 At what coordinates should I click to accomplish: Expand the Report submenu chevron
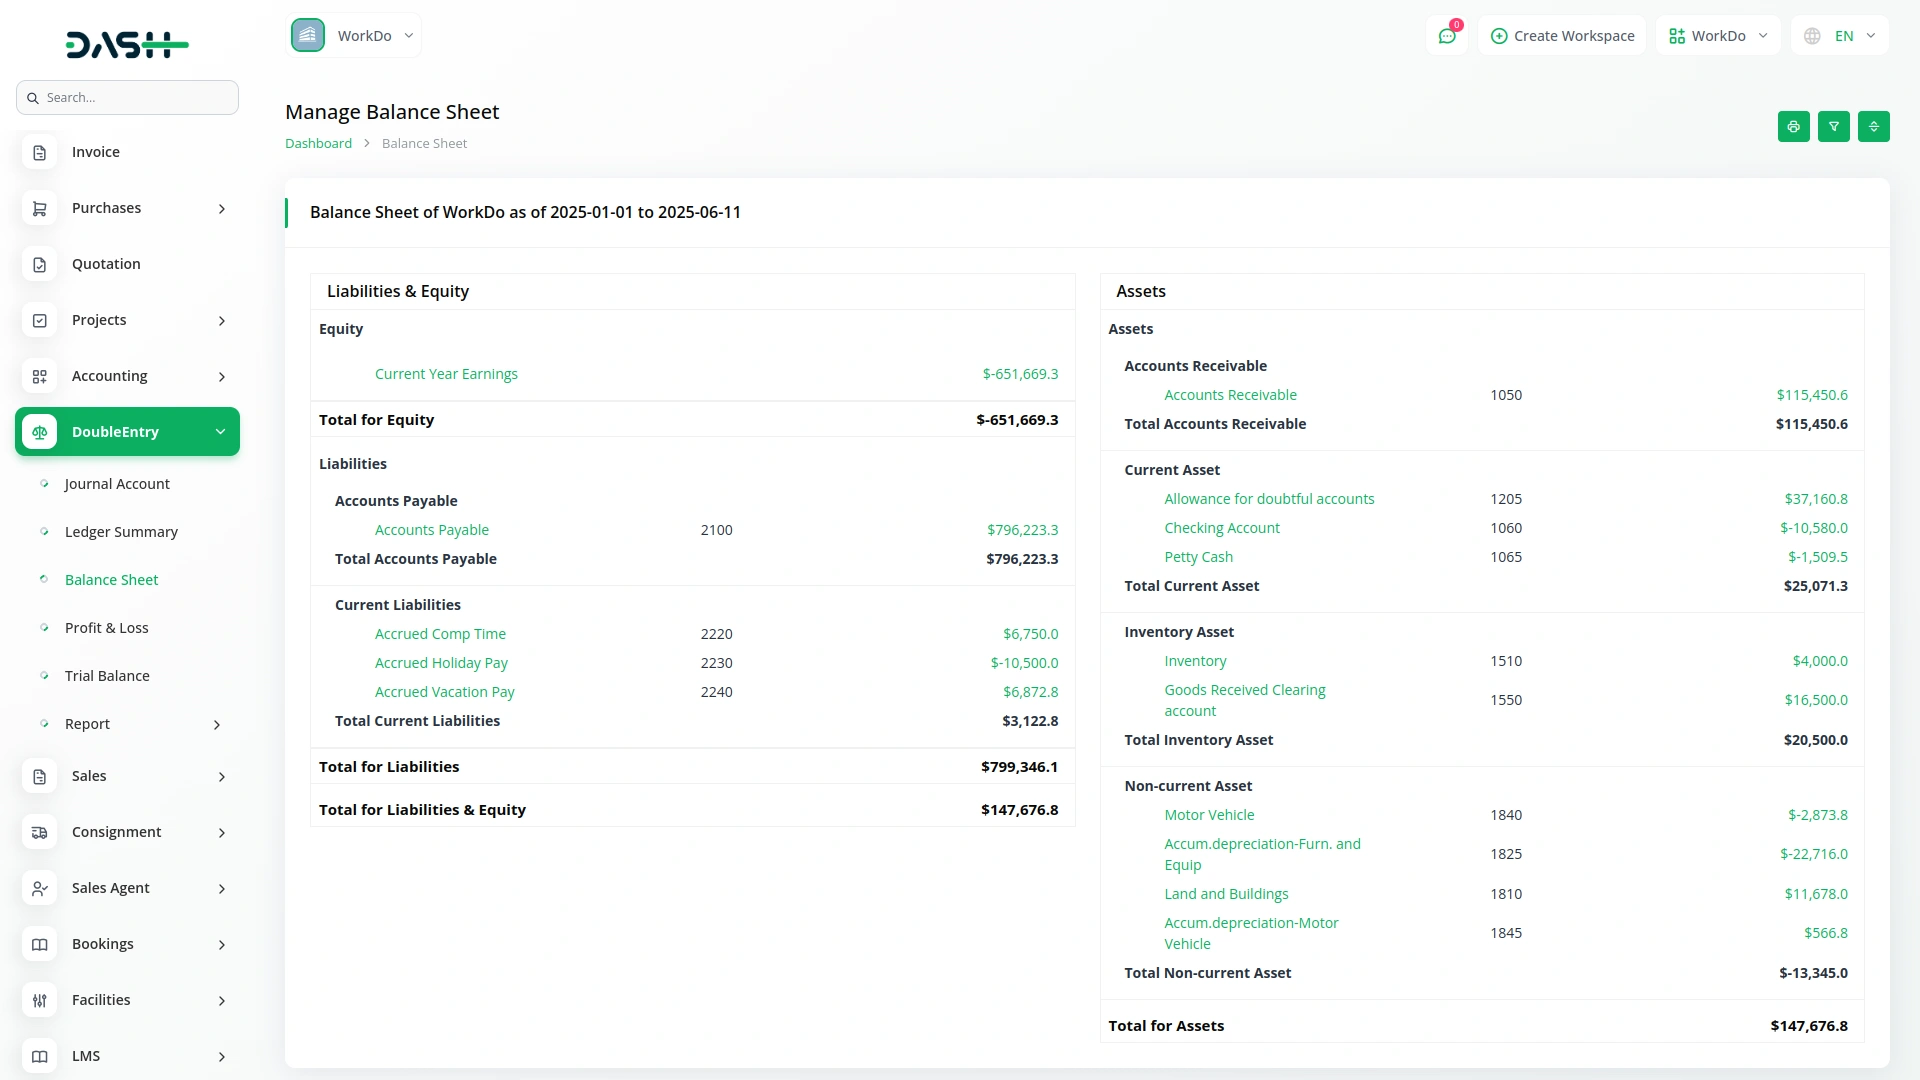pos(217,724)
